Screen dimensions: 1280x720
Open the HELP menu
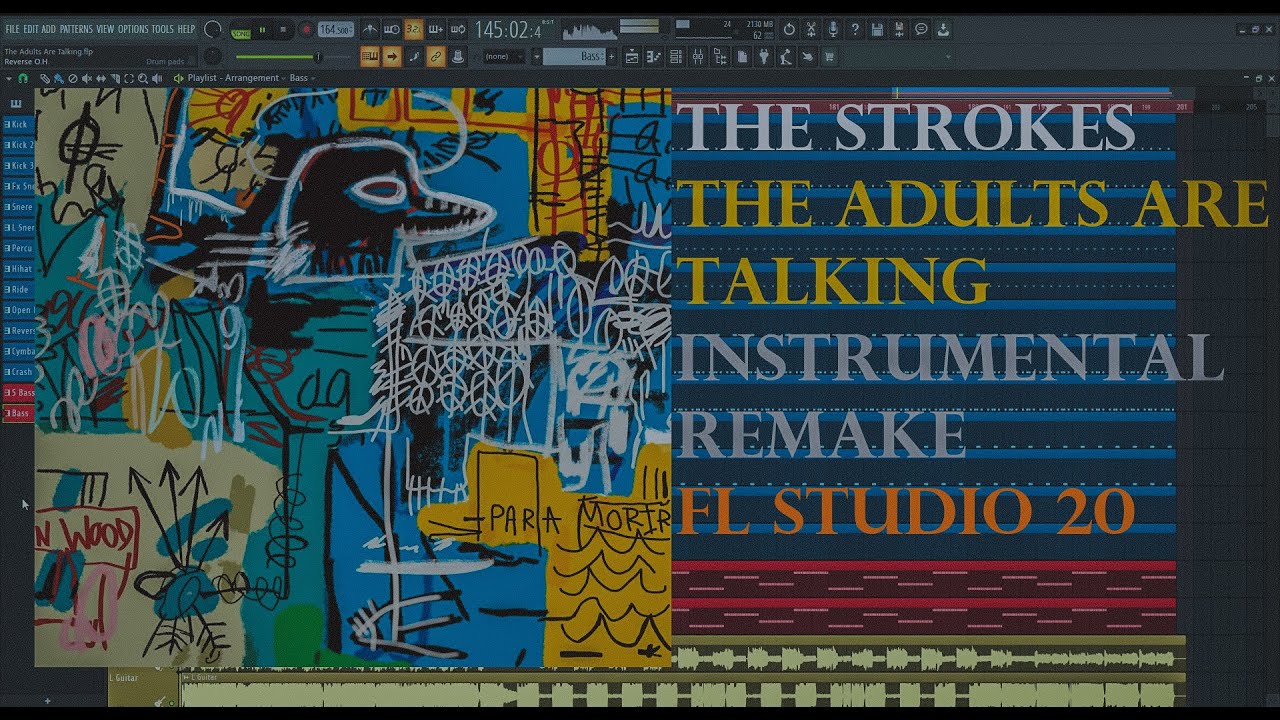coord(186,29)
